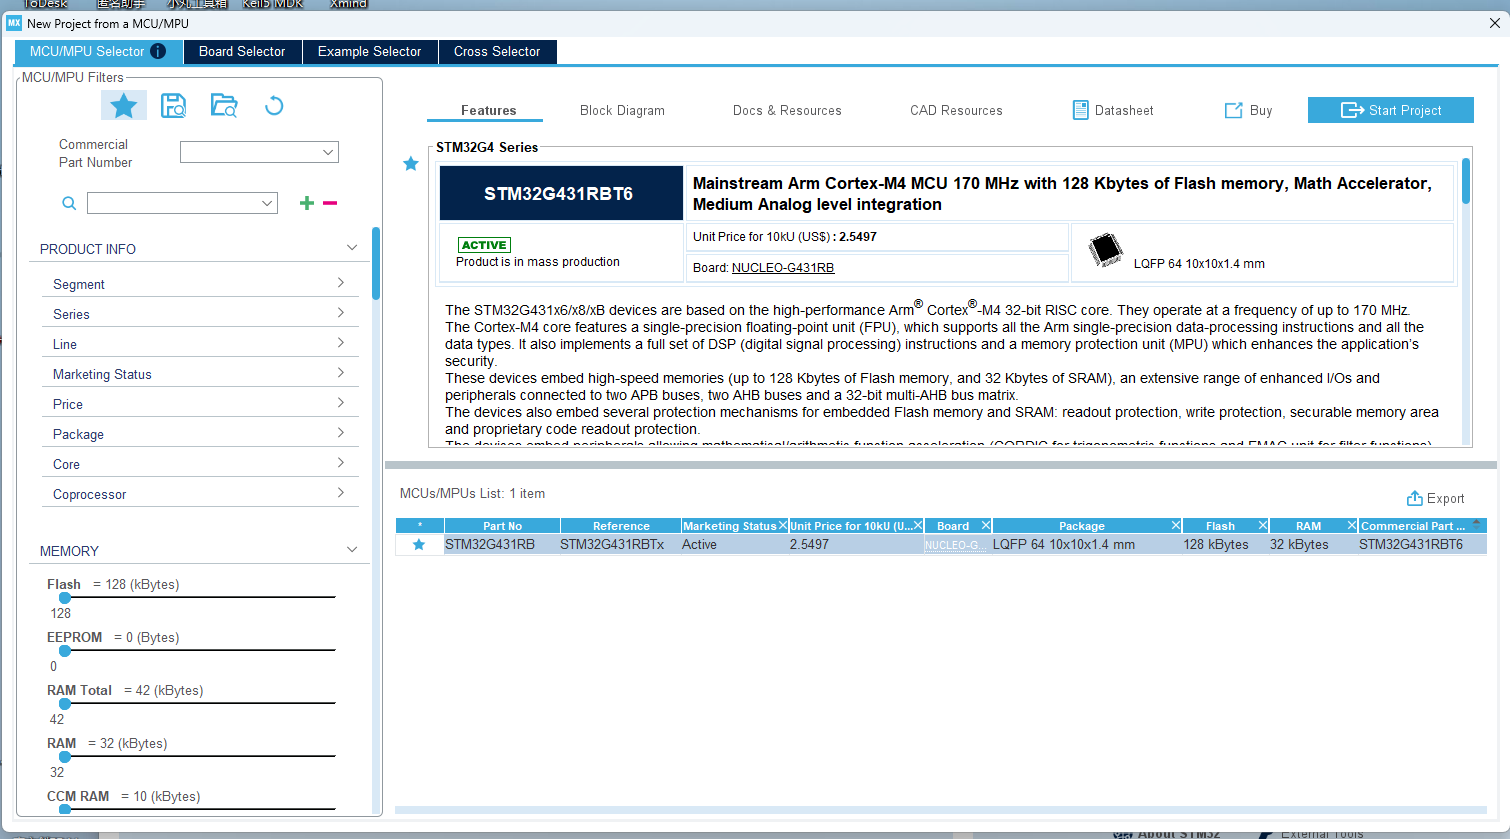Image resolution: width=1510 pixels, height=839 pixels.
Task: Save the current filter search icon
Action: point(173,105)
